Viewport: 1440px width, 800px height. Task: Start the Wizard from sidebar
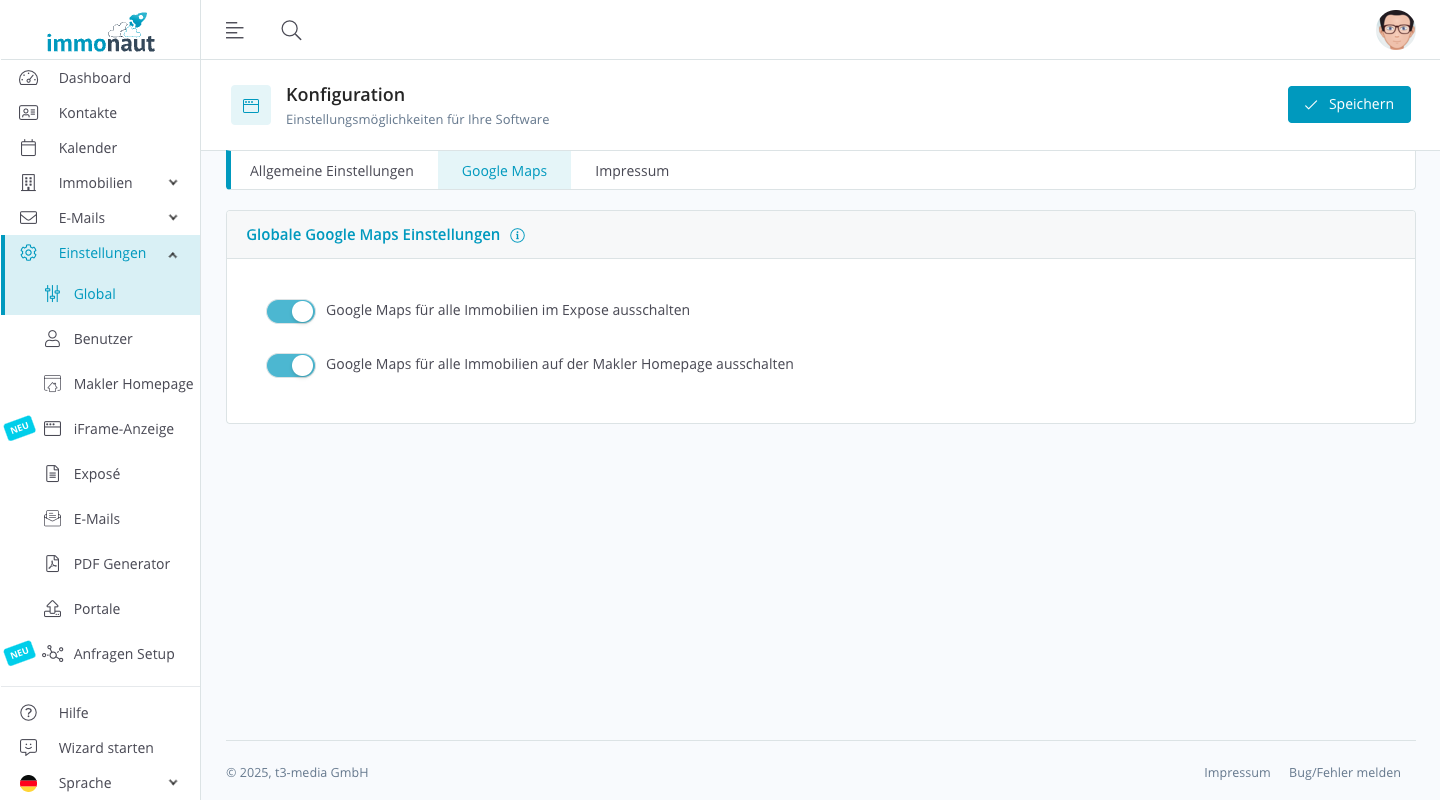pos(105,748)
